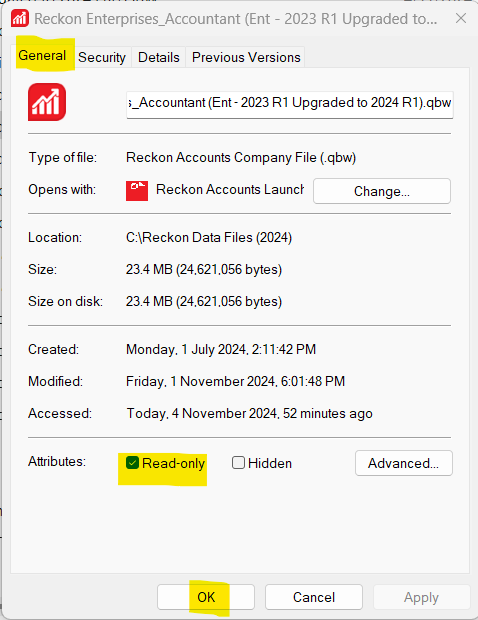
Task: Click the Location path text
Action: (x=209, y=238)
